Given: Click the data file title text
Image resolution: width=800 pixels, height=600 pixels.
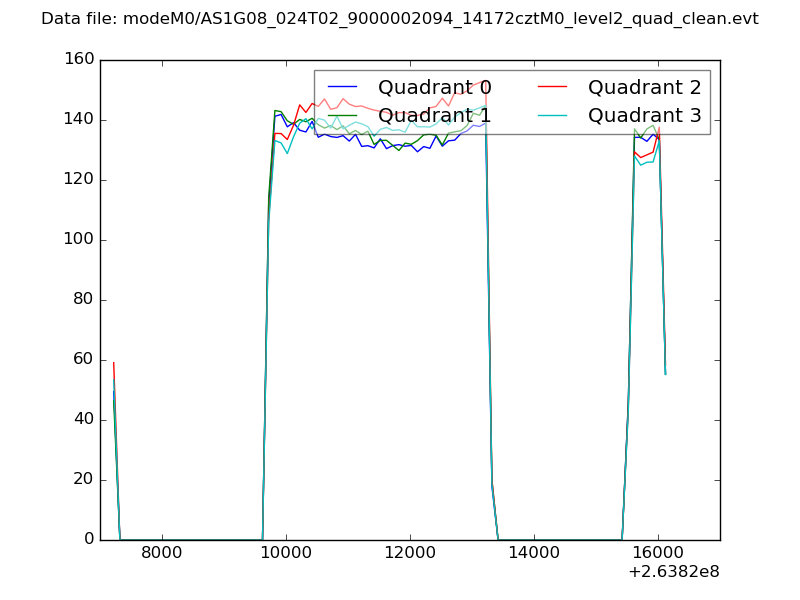Looking at the screenshot, I should coord(399,19).
